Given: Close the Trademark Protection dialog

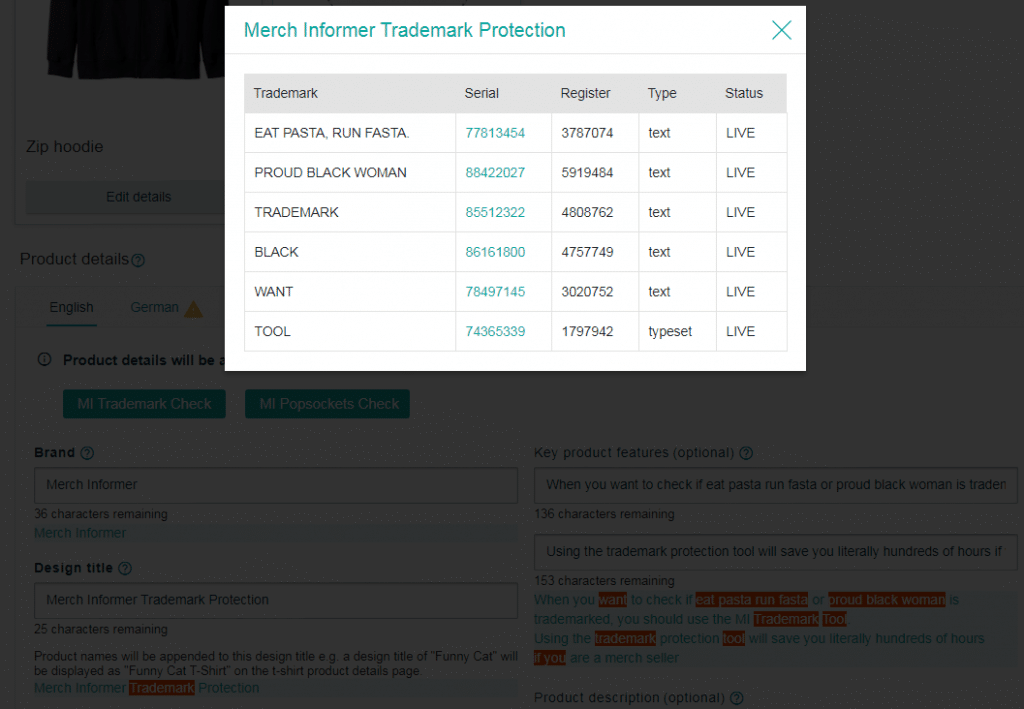Looking at the screenshot, I should click(x=781, y=30).
